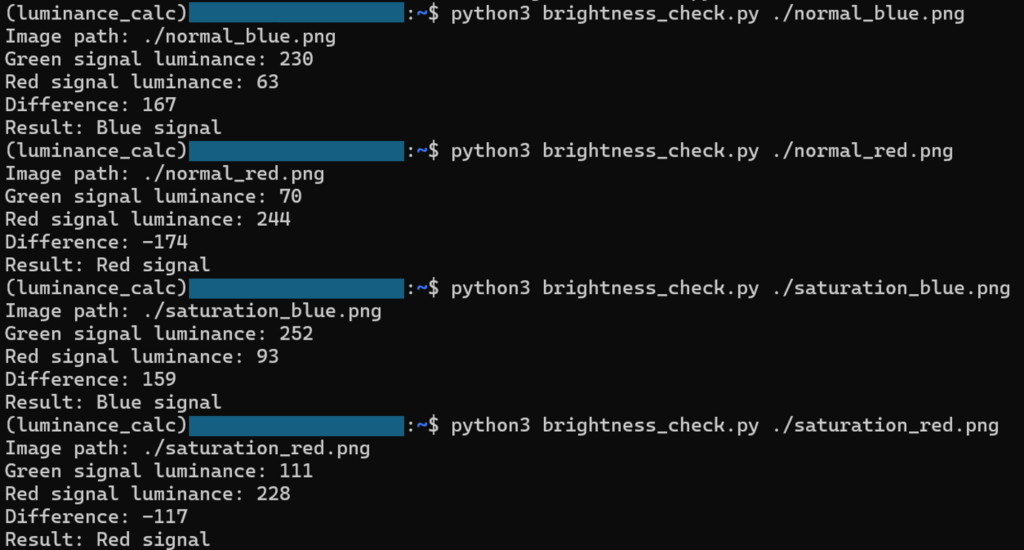Image resolution: width=1024 pixels, height=550 pixels.
Task: Click the 'Difference: 159' line
Action: pos(91,380)
